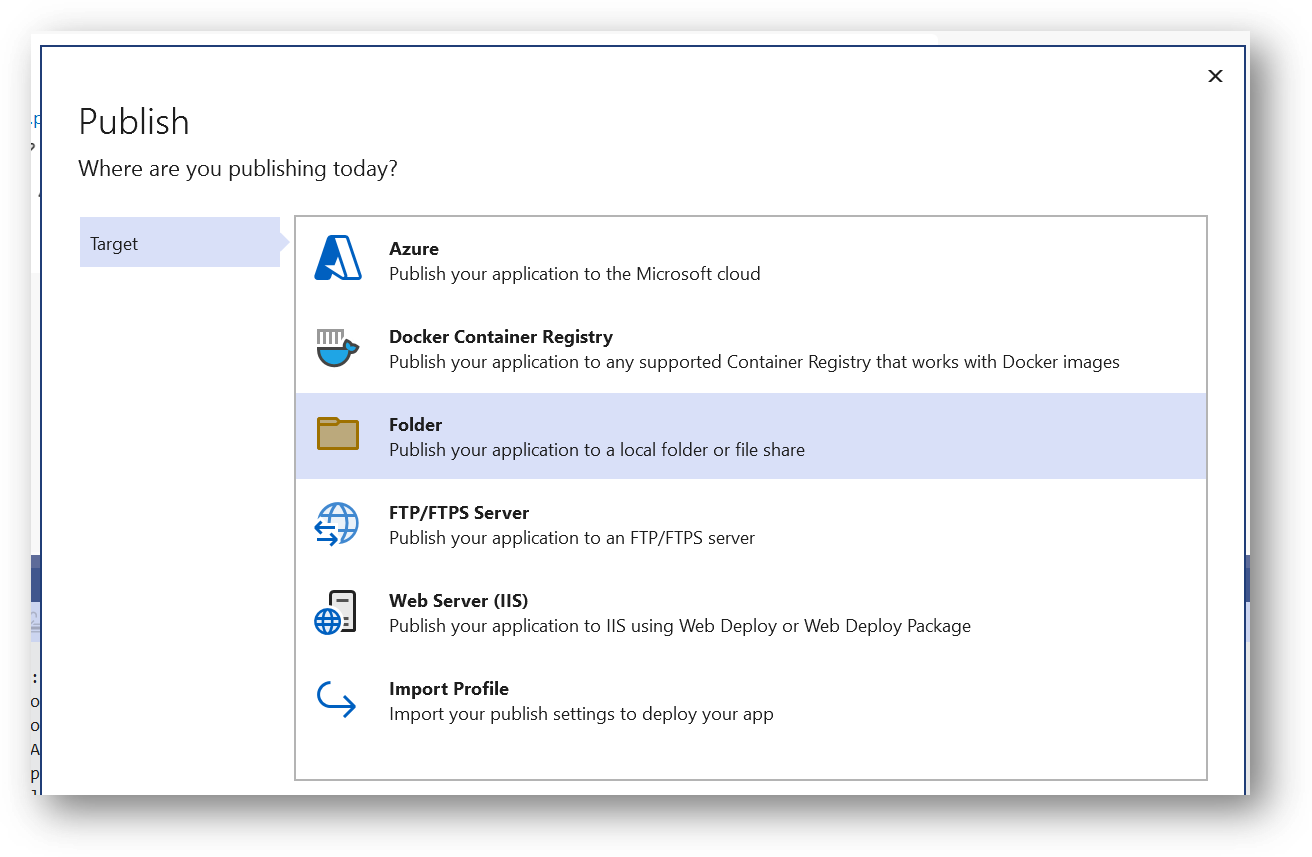The height and width of the screenshot is (857, 1312).
Task: Click the 'to an FTP/FTPS server' description
Action: point(571,538)
